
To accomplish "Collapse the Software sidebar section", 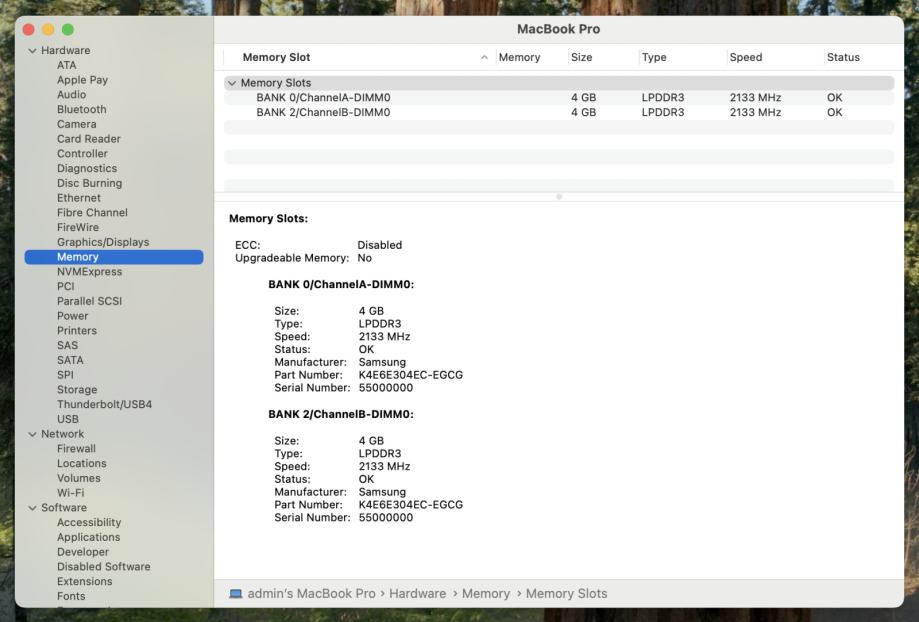I will point(32,508).
